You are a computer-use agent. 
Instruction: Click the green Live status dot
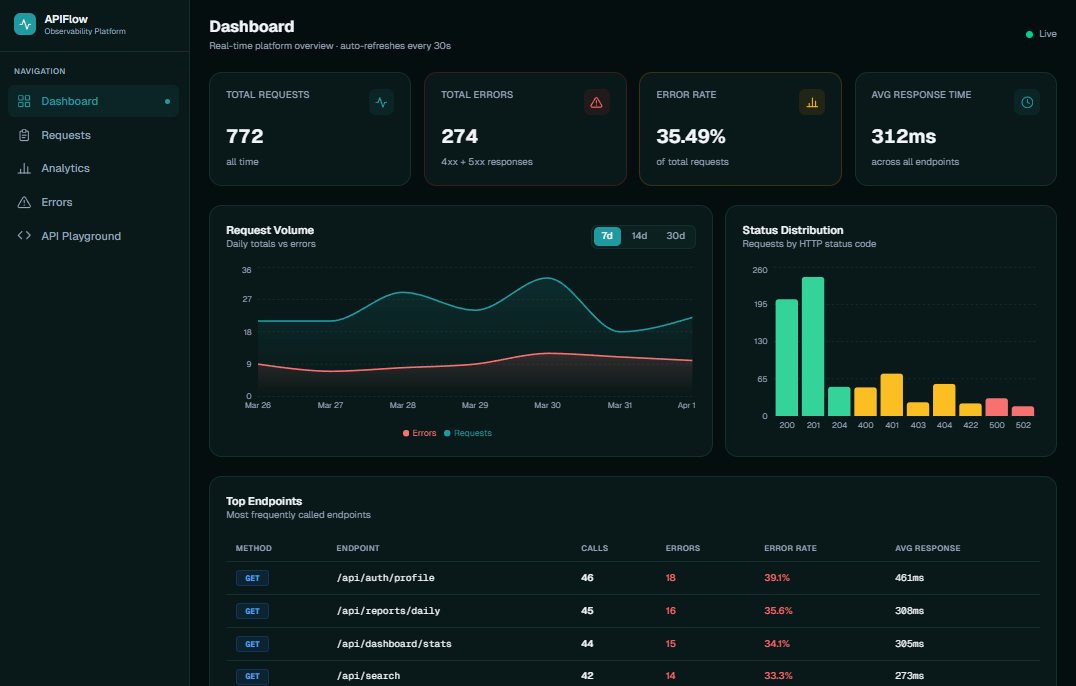(x=1029, y=34)
